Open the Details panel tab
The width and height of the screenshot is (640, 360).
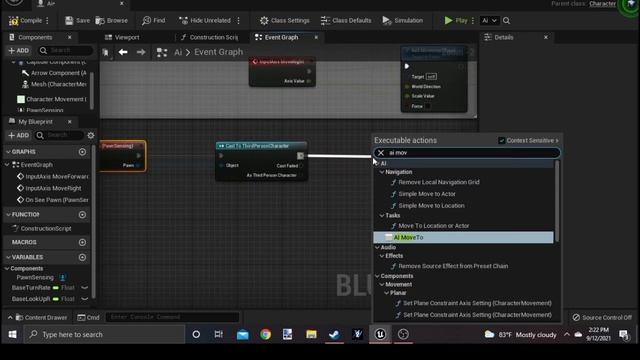tap(499, 37)
